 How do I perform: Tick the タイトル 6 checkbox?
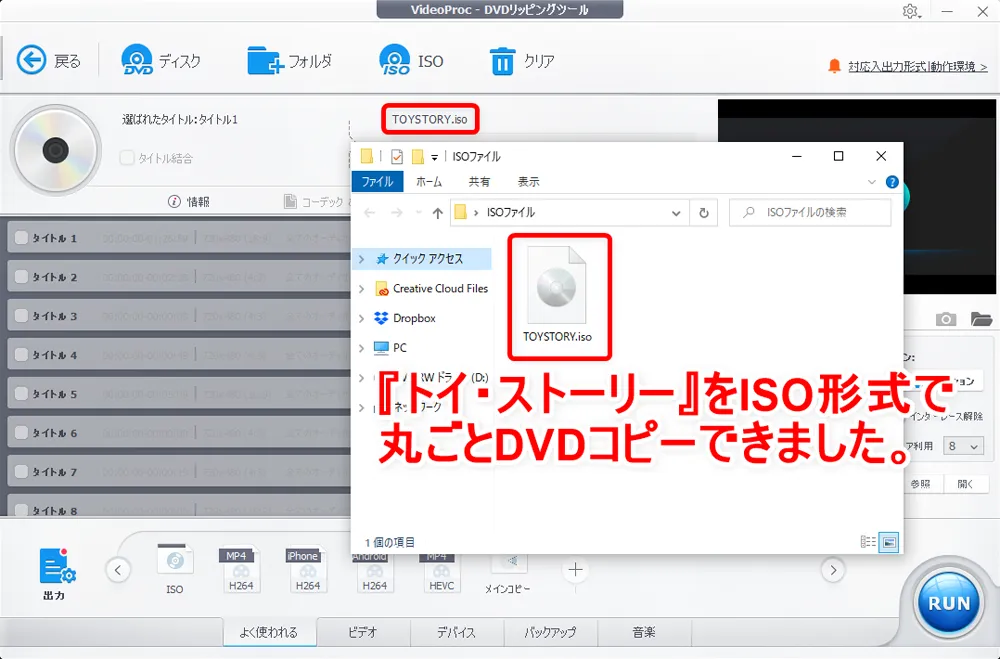[21, 432]
